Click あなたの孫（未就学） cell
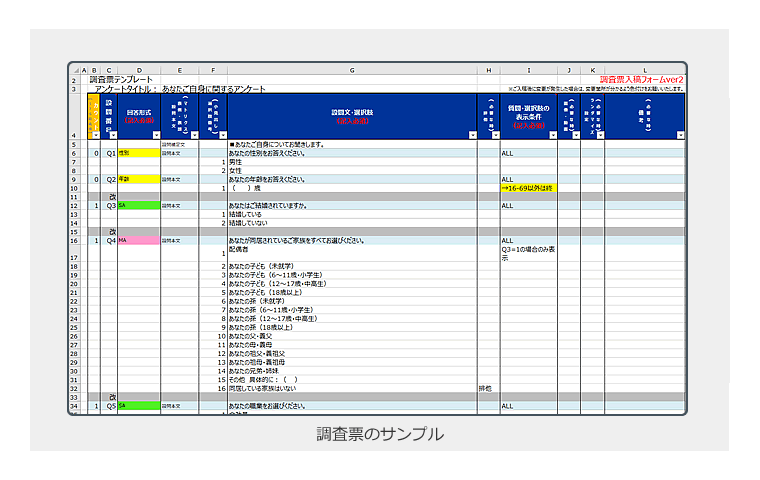The height and width of the screenshot is (480, 760). (x=352, y=301)
